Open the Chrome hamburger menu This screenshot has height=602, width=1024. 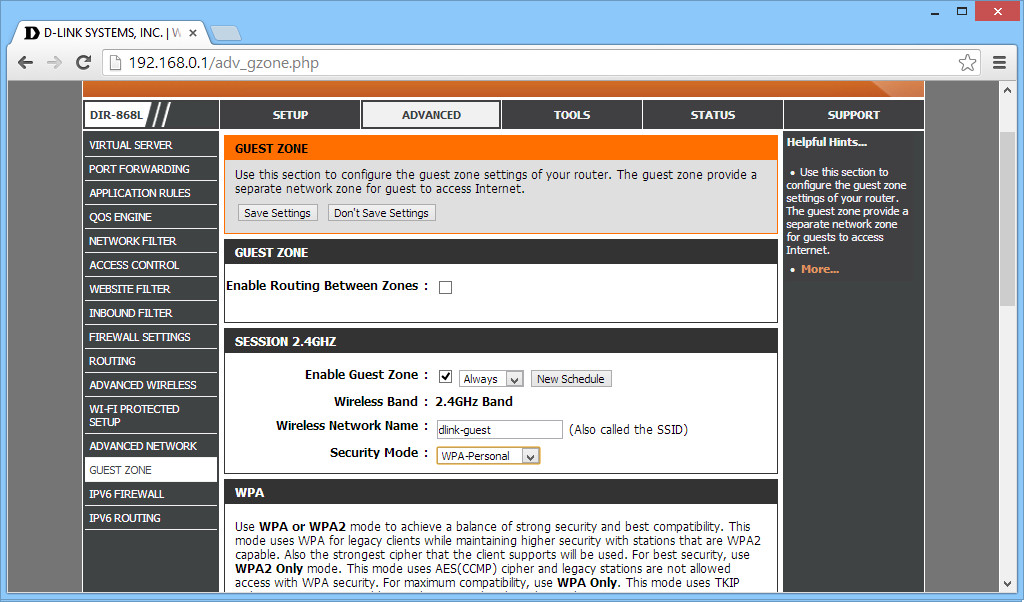pyautogui.click(x=999, y=62)
